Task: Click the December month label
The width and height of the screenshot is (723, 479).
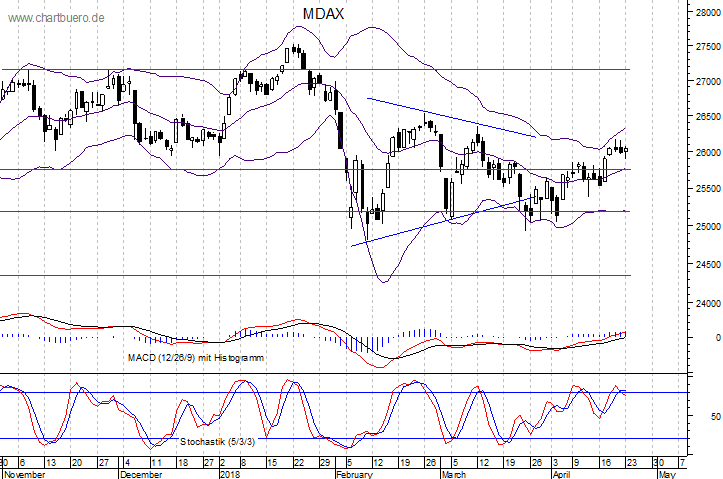Action: [141, 474]
